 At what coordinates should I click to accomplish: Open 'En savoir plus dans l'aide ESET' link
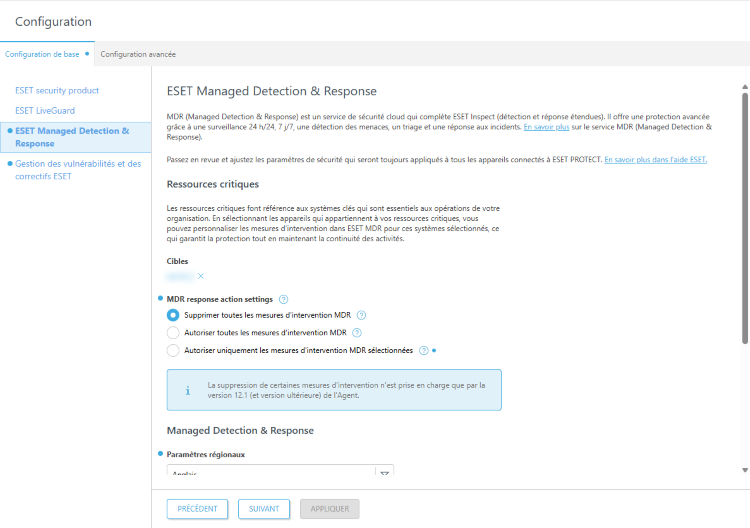[x=655, y=160]
